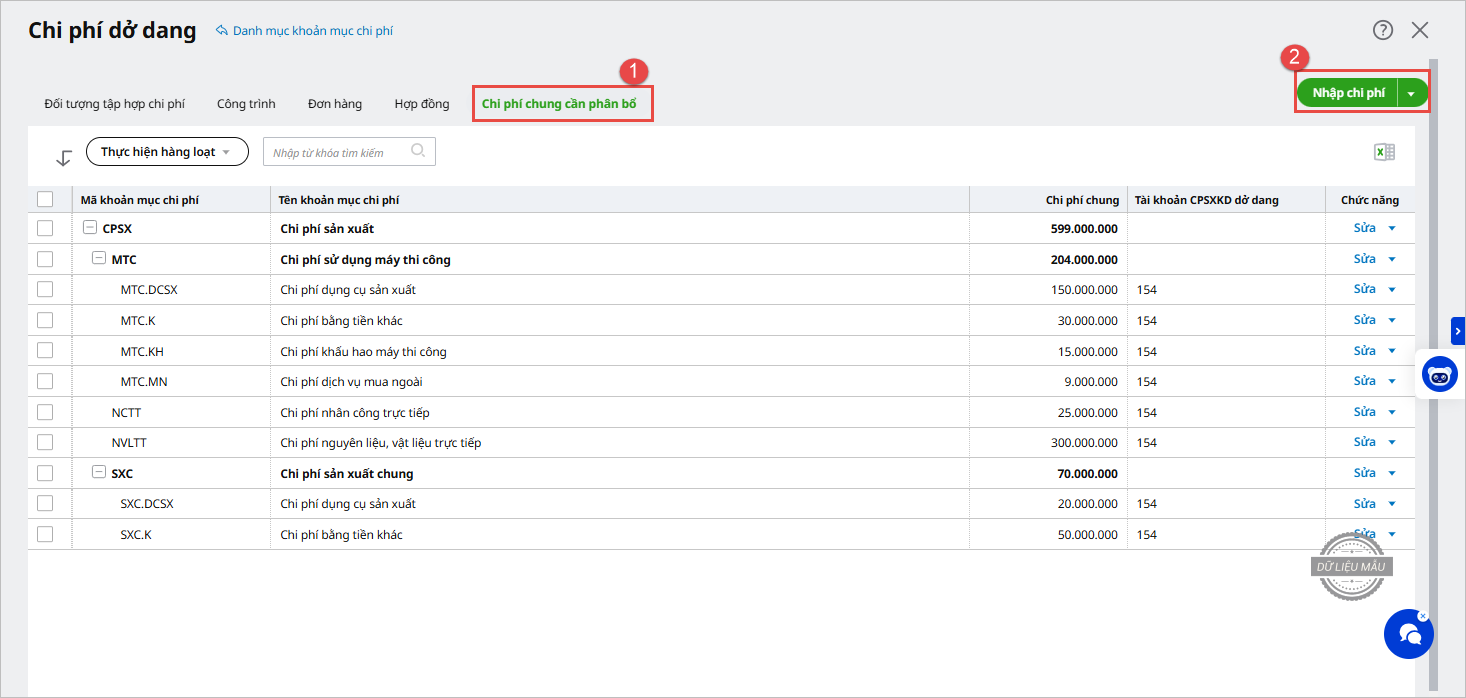Open the help question mark icon

tap(1383, 30)
